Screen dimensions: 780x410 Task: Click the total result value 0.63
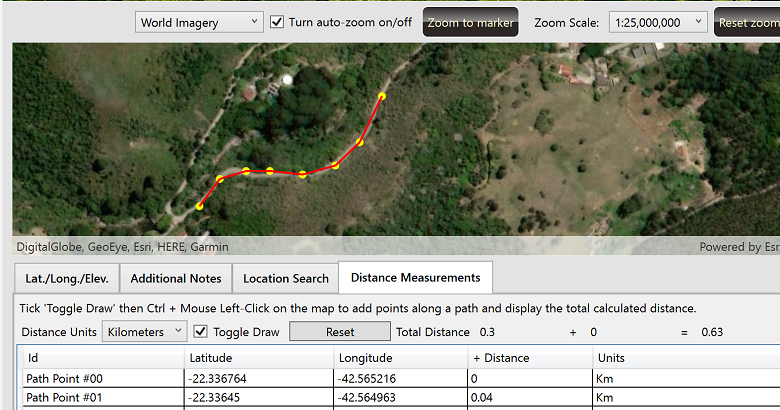tap(712, 332)
